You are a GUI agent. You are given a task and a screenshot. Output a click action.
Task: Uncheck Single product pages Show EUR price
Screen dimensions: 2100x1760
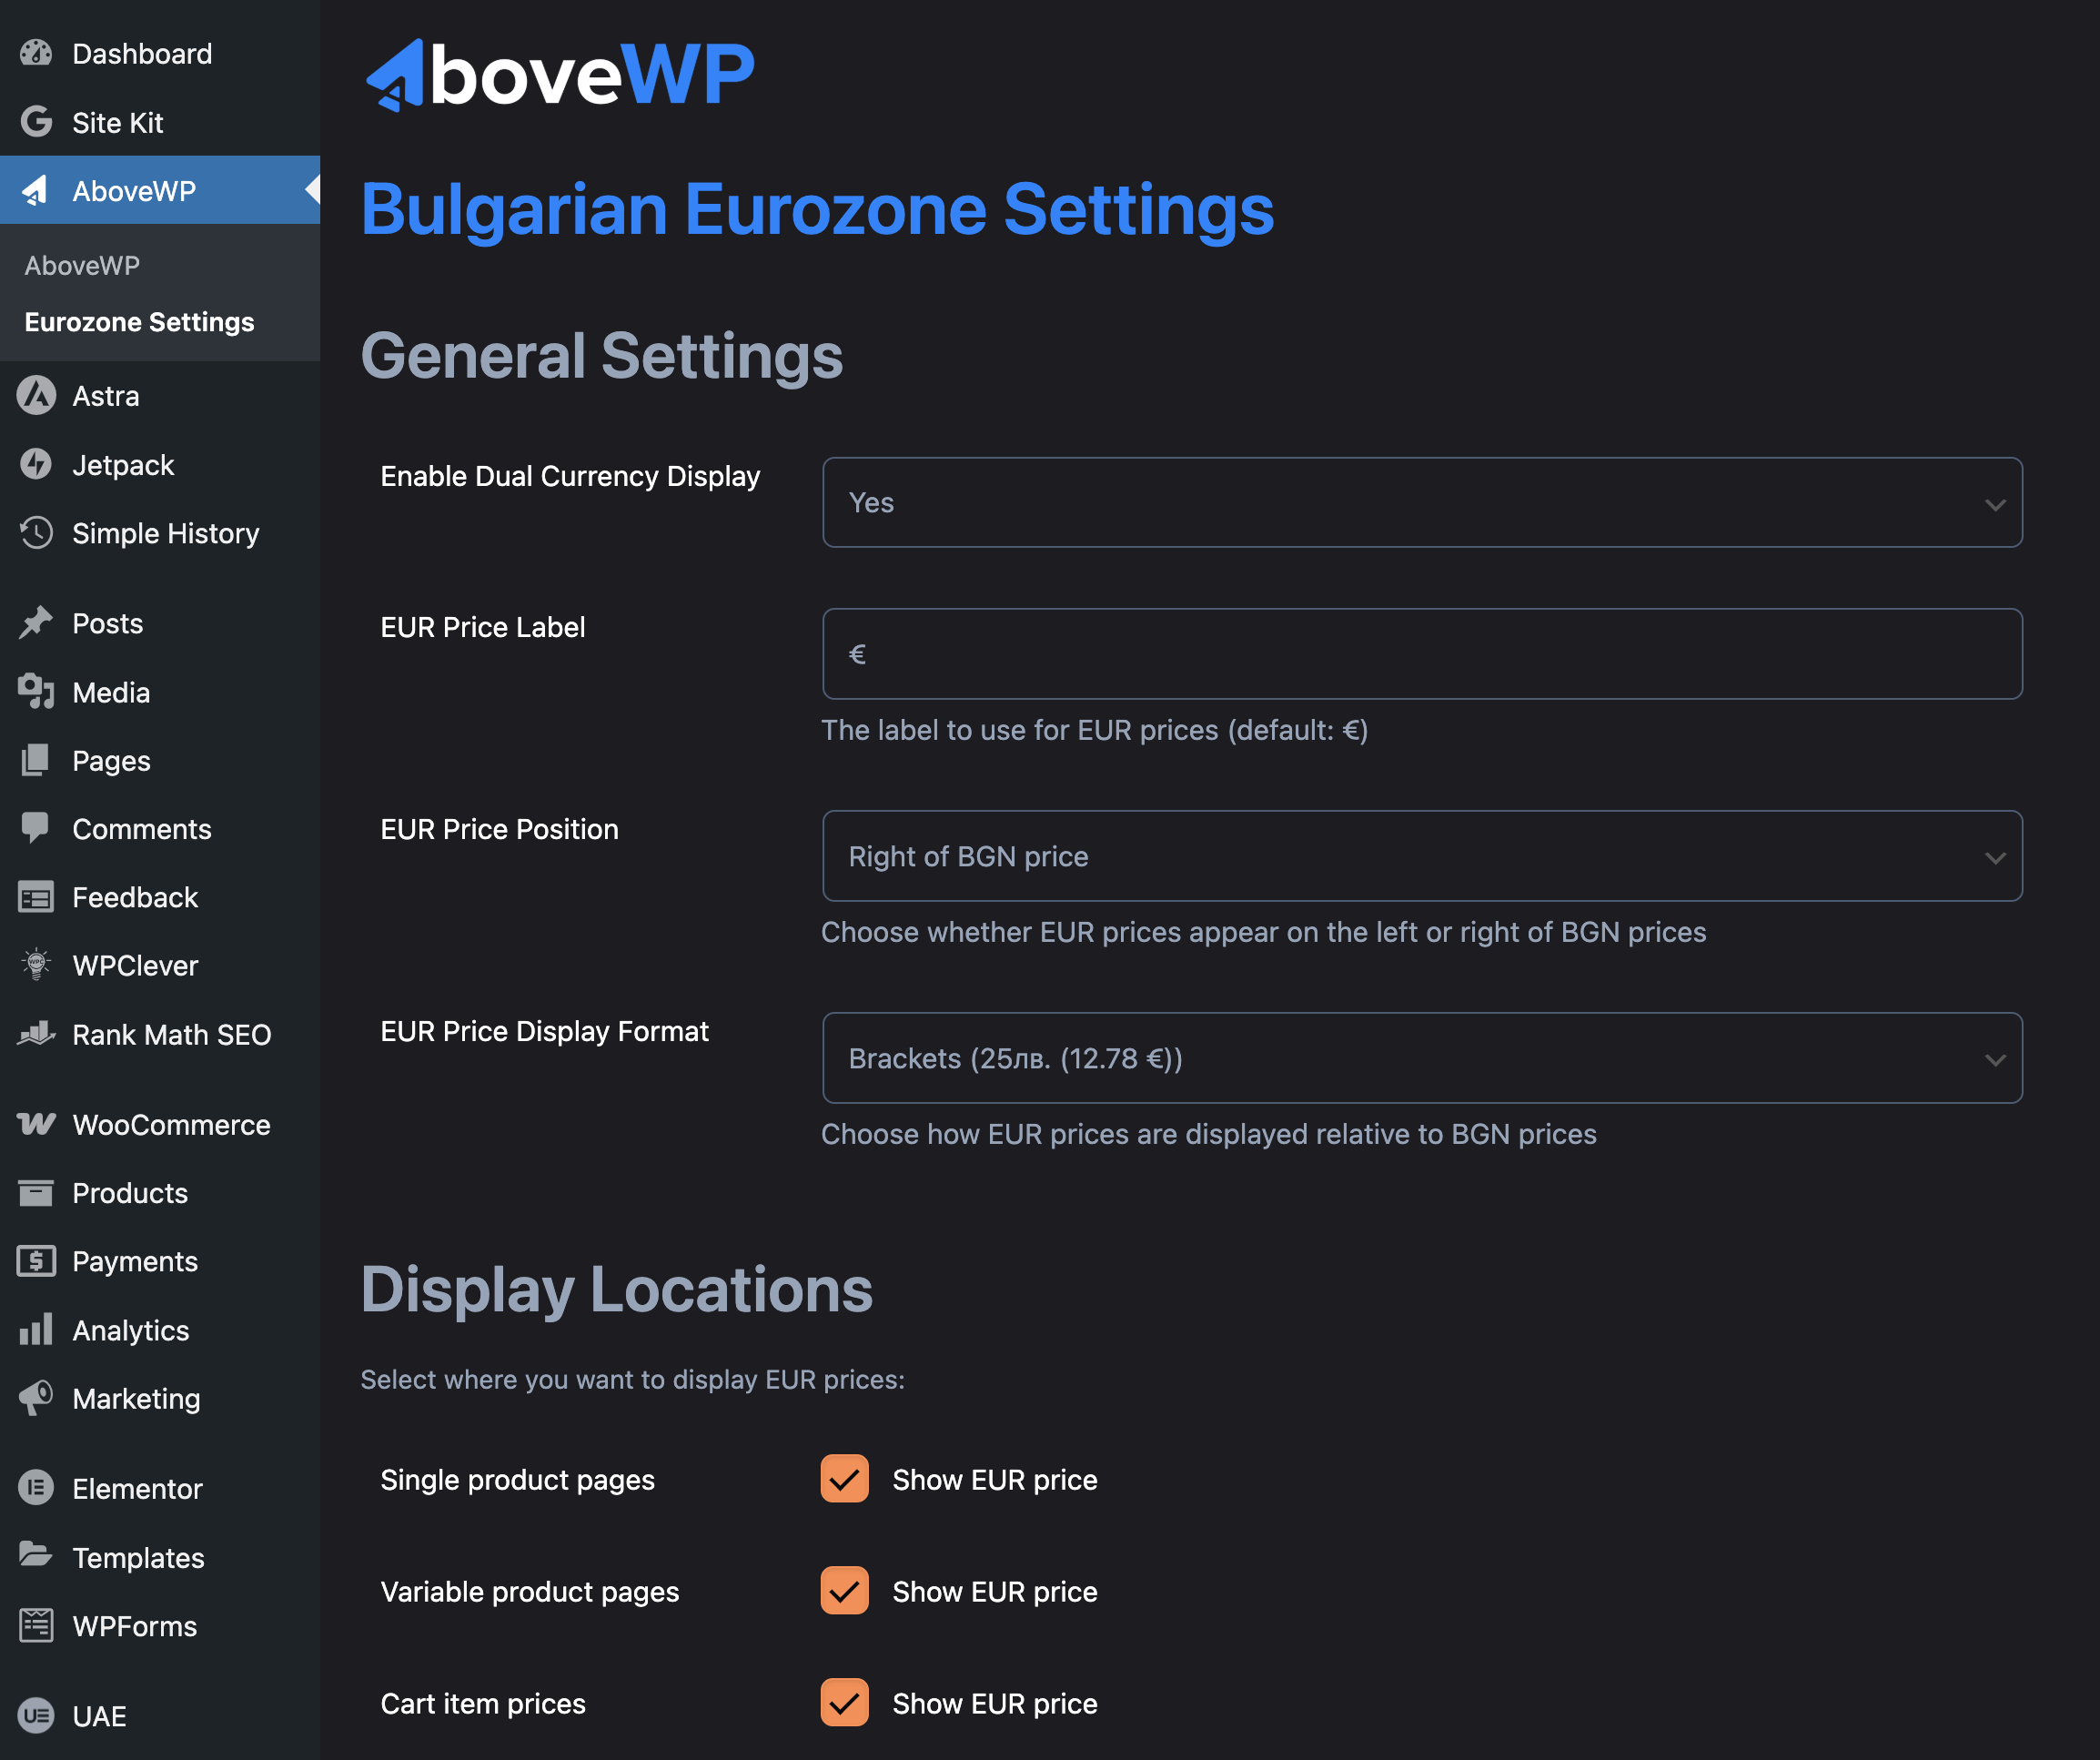point(844,1479)
